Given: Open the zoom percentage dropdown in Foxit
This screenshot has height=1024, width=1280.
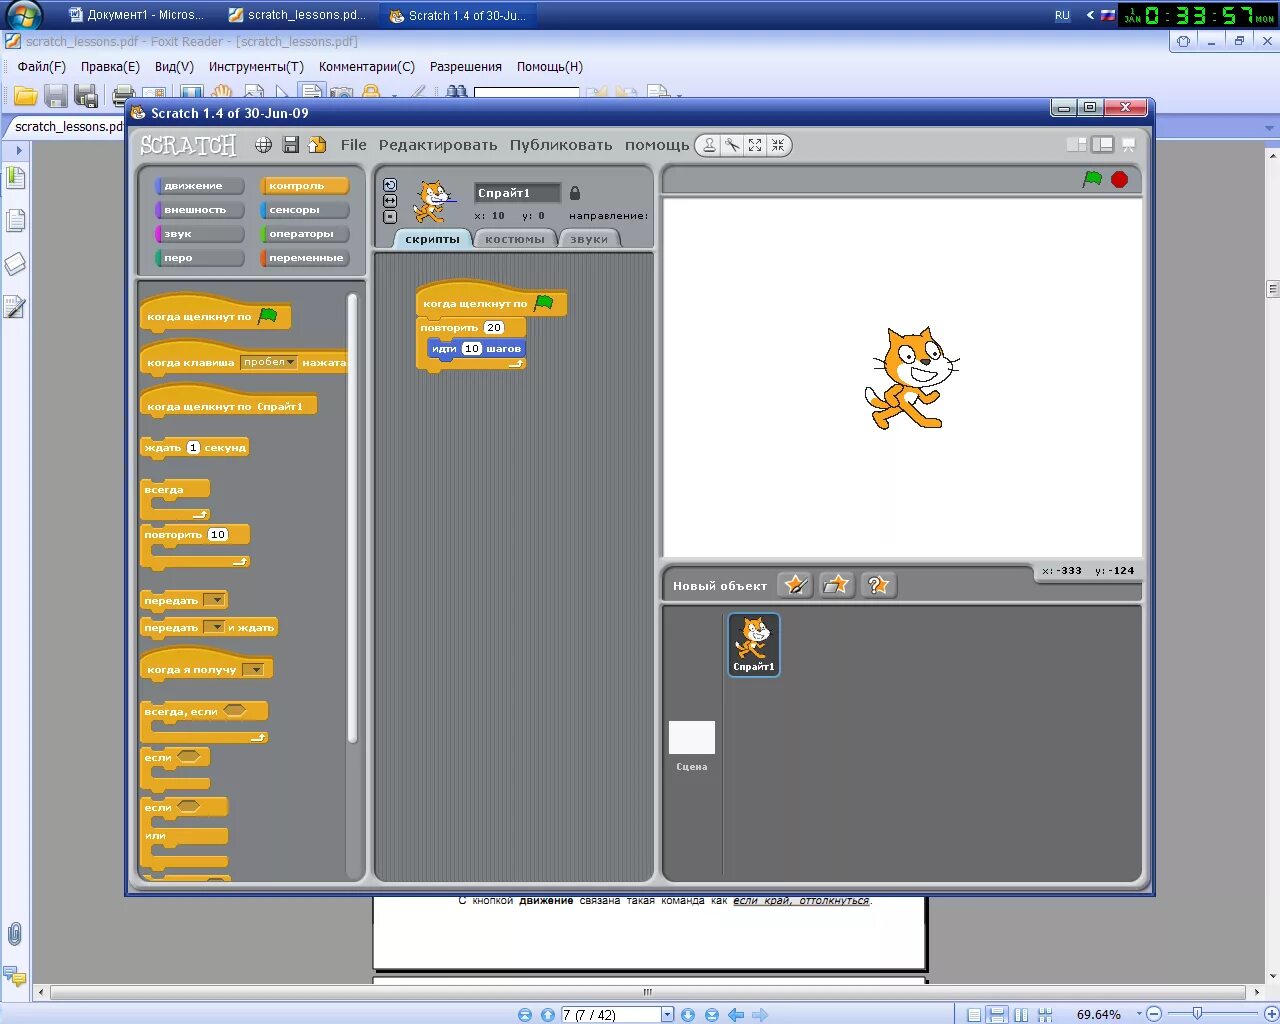Looking at the screenshot, I should [x=1139, y=1014].
